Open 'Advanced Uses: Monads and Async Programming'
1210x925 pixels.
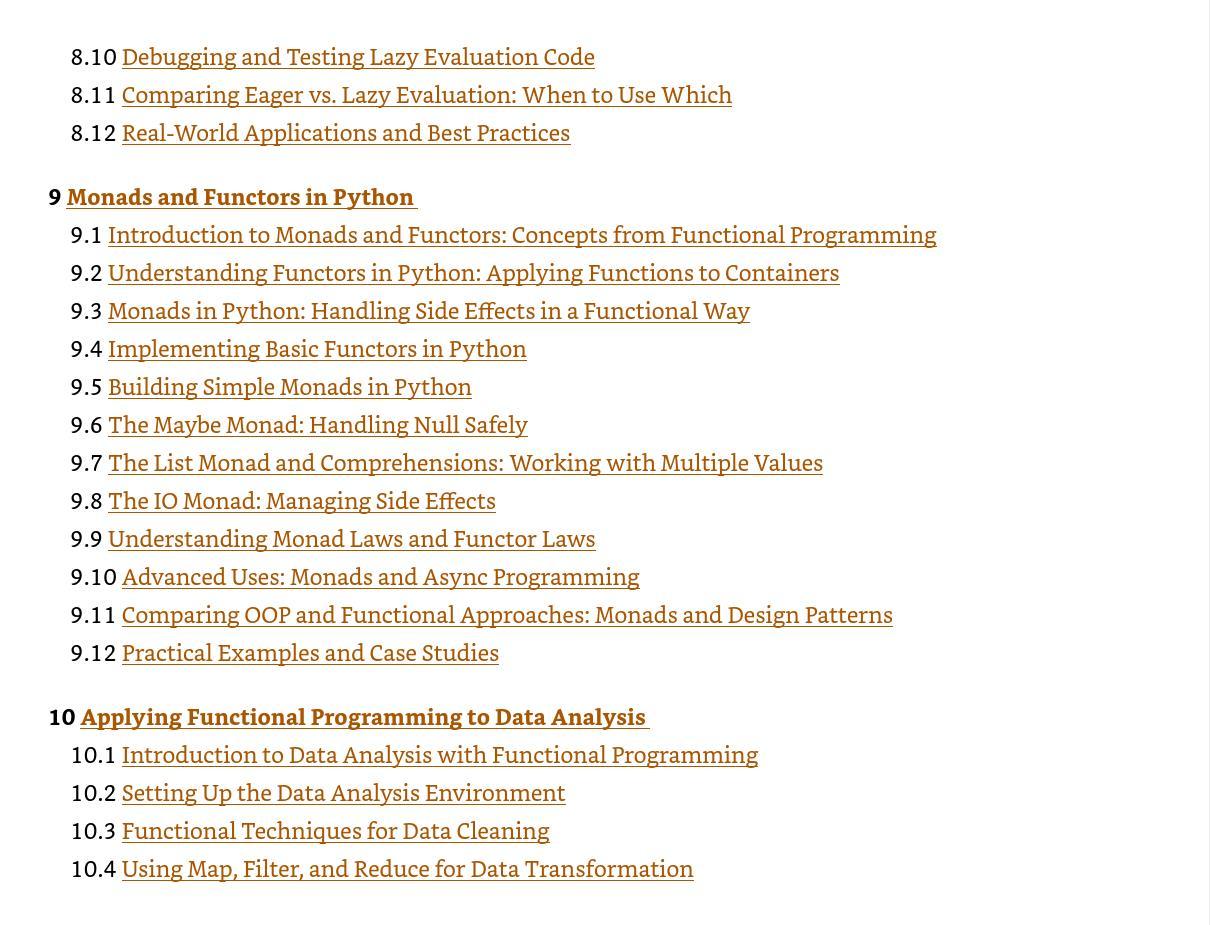[x=381, y=577]
